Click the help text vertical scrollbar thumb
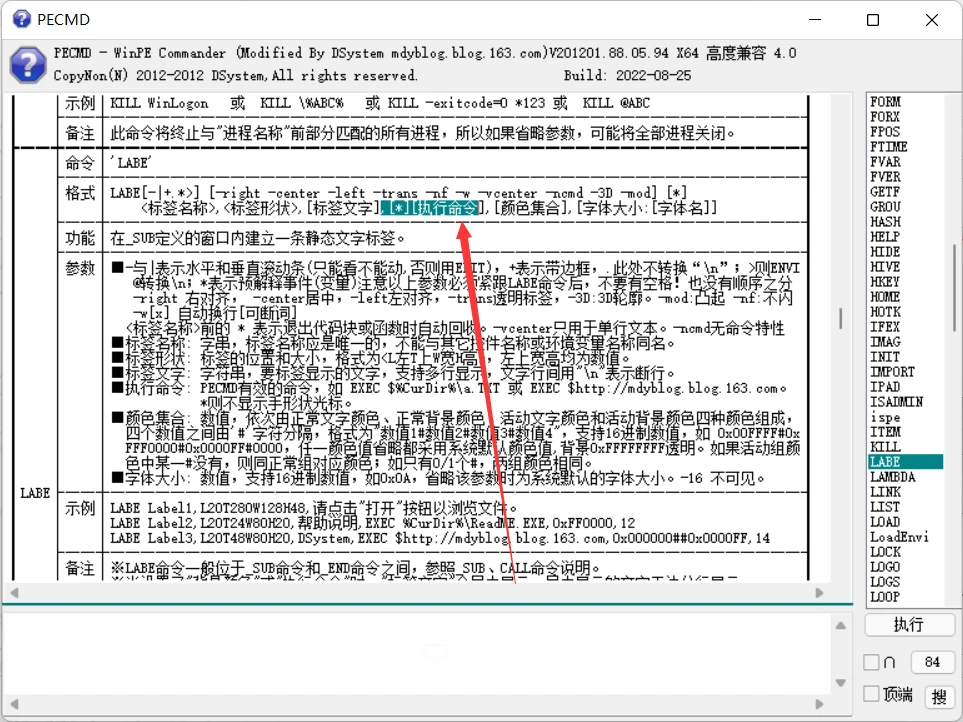This screenshot has width=963, height=722. click(x=840, y=318)
